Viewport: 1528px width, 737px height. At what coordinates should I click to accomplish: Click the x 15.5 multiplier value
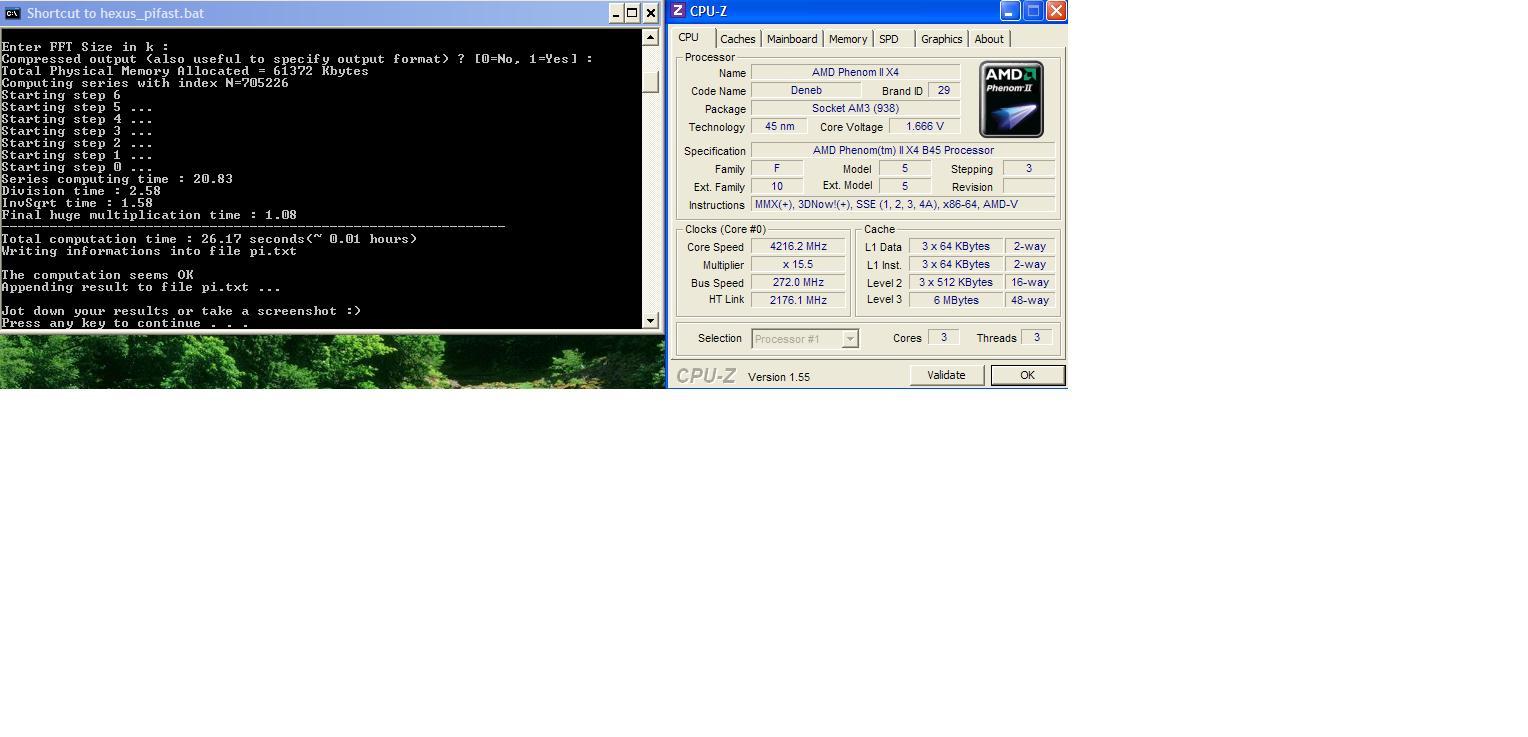(798, 264)
